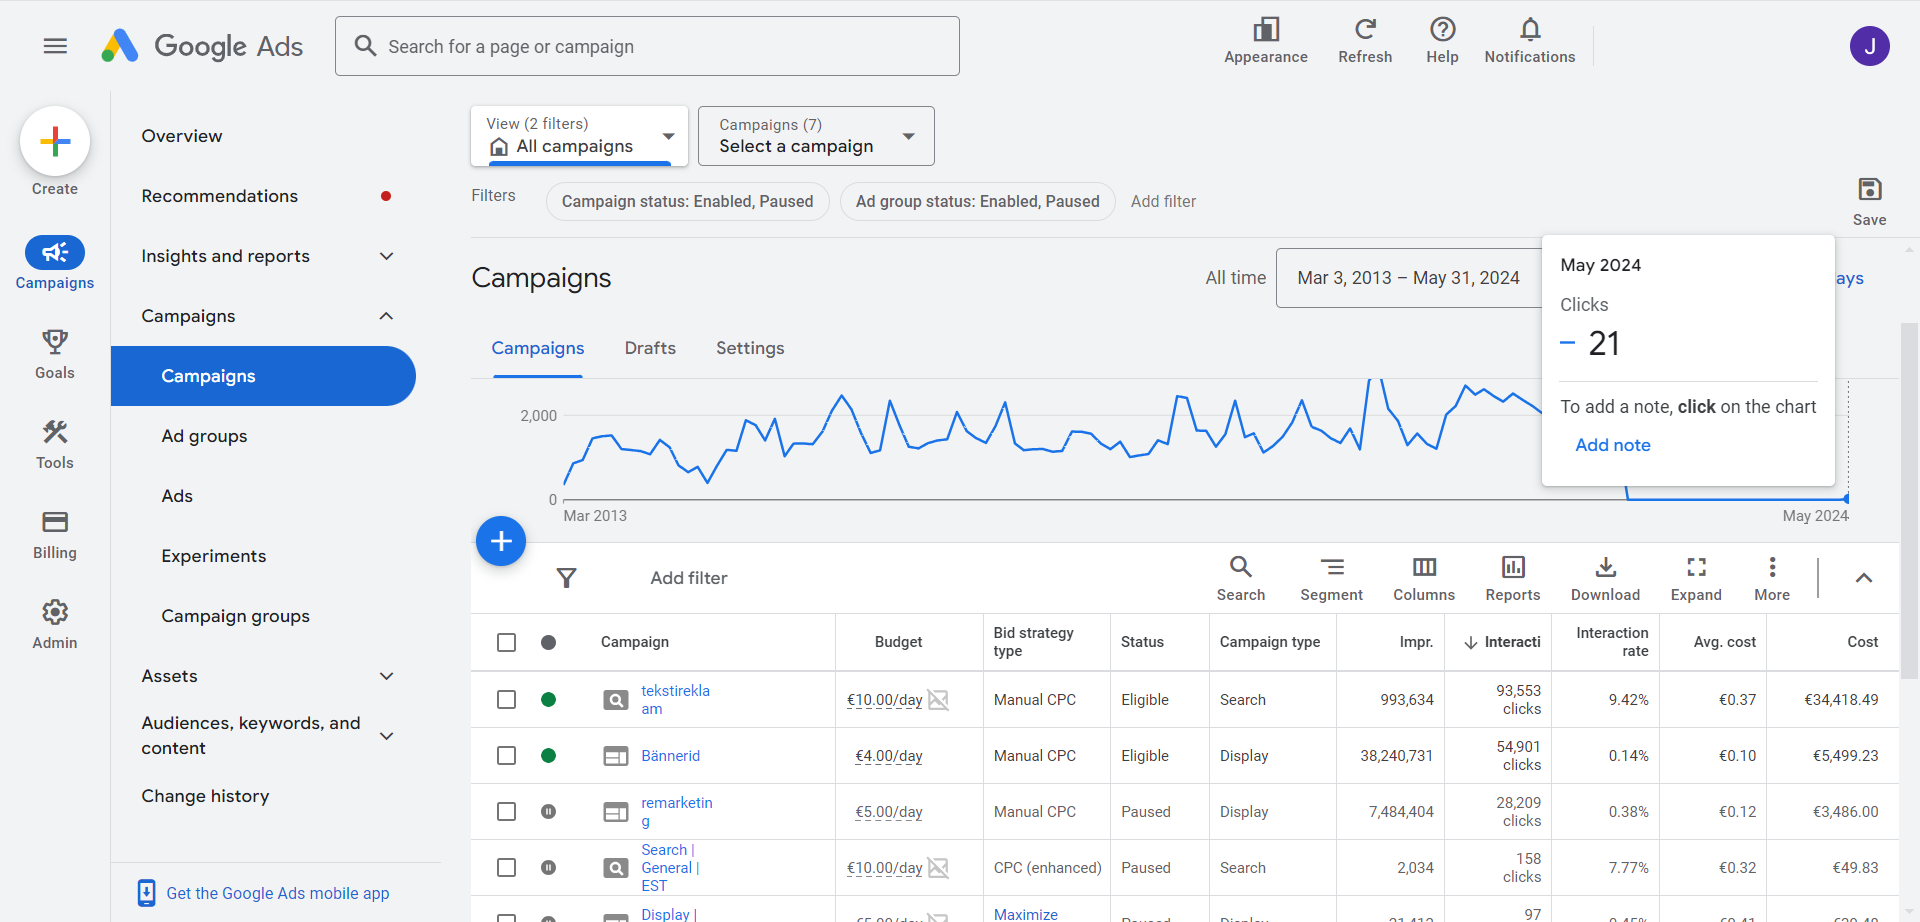Open the Reports tool

[1513, 578]
